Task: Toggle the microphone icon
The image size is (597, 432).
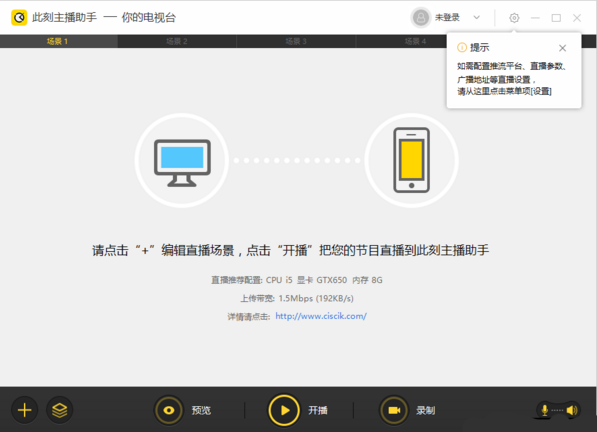Action: [x=545, y=410]
